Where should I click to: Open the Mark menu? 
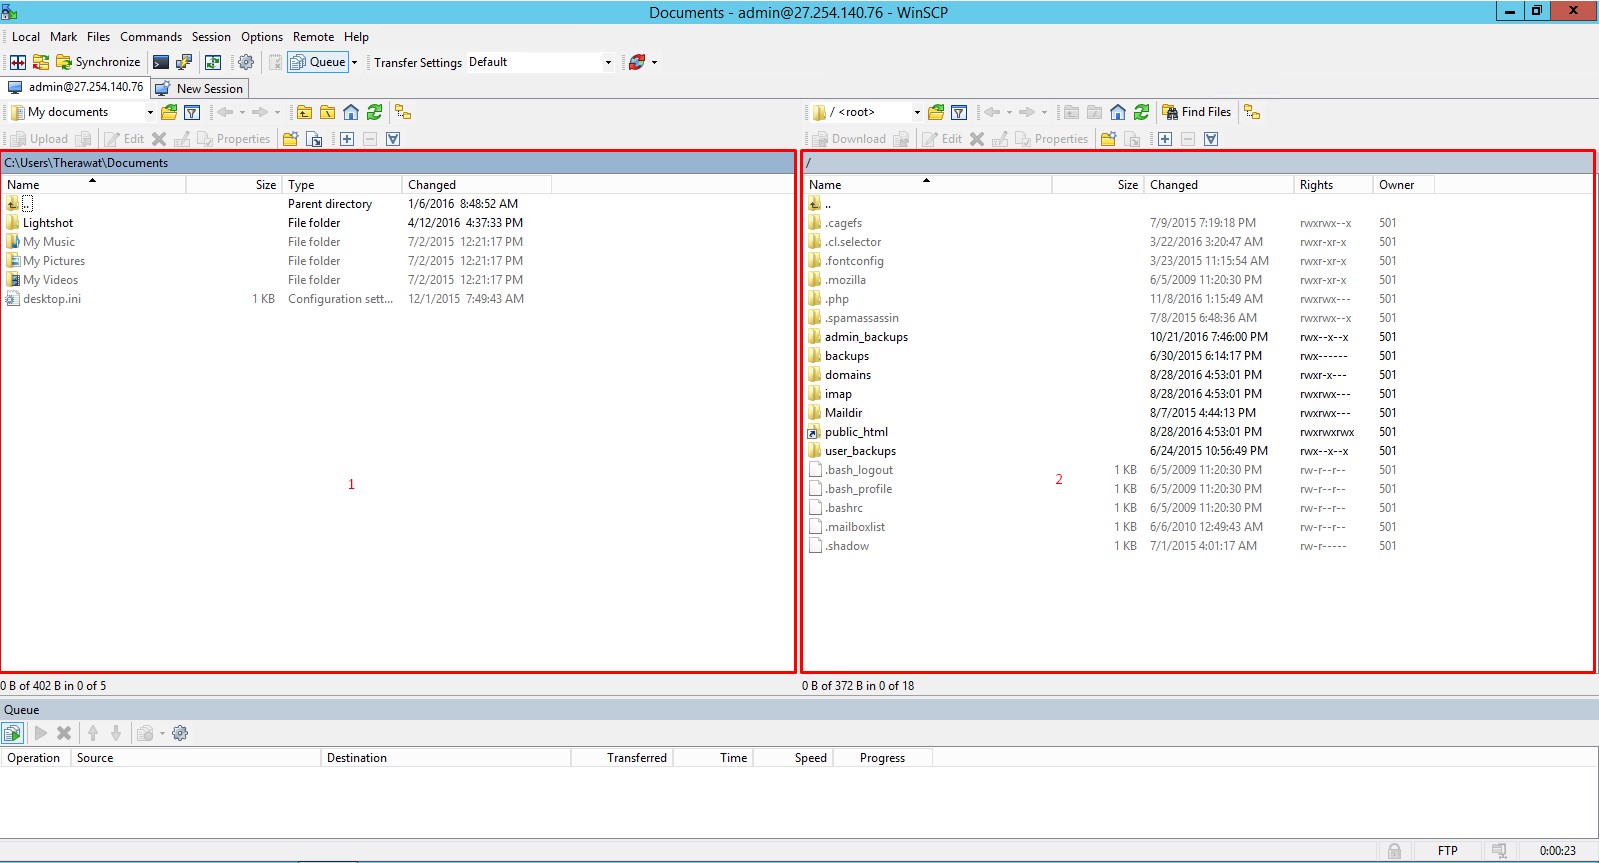(64, 37)
